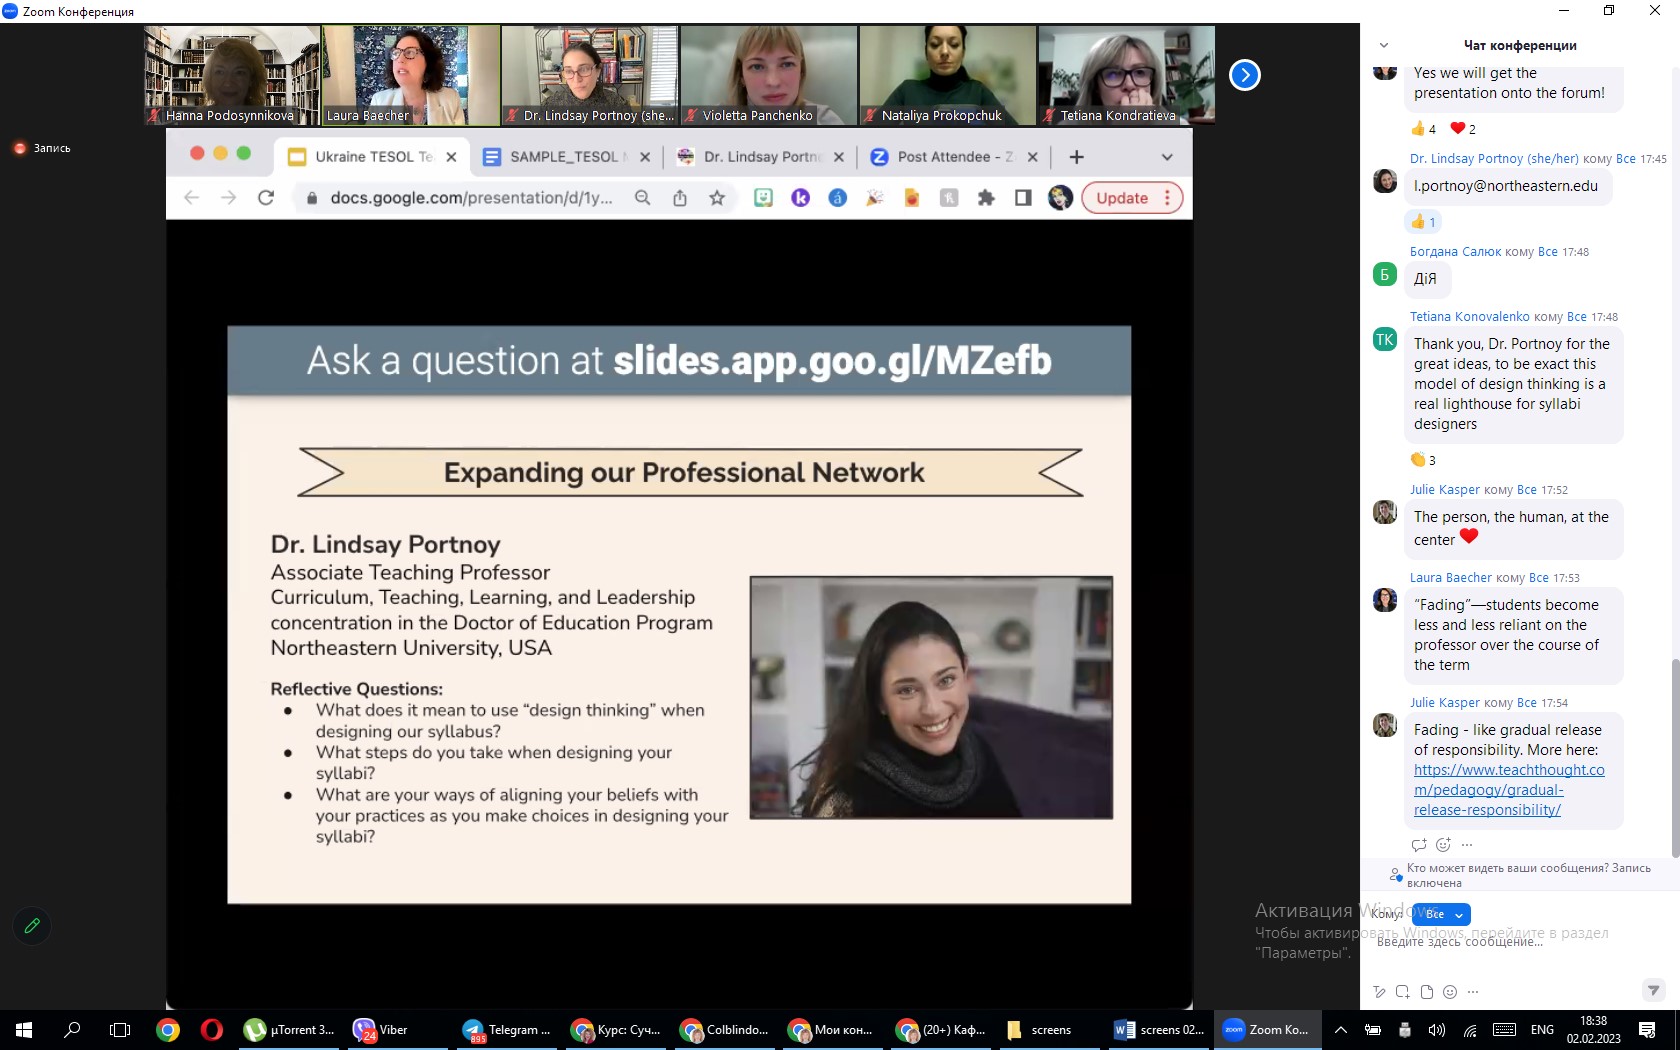Reply in thread to Julie Kasper's message
Viewport: 1680px width, 1050px height.
point(1419,845)
